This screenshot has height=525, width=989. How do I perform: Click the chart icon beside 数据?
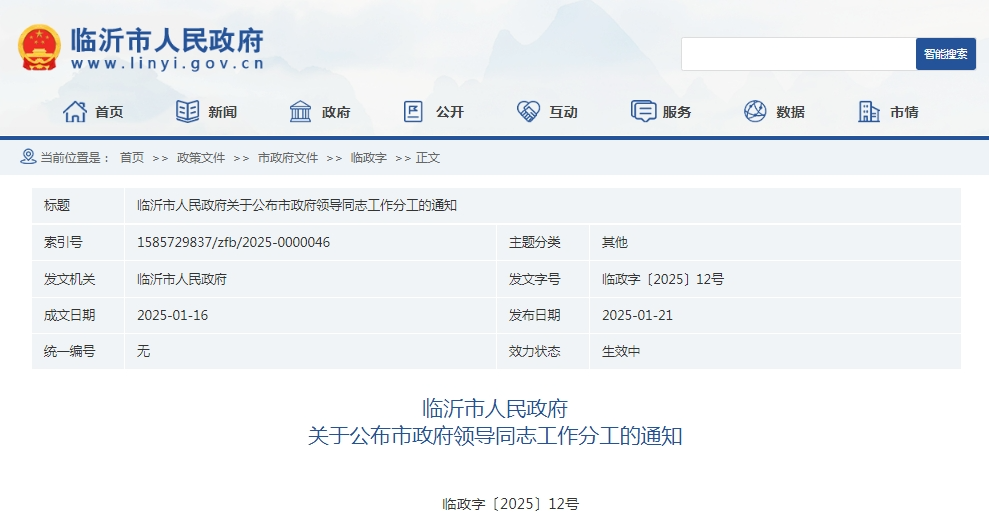point(755,112)
